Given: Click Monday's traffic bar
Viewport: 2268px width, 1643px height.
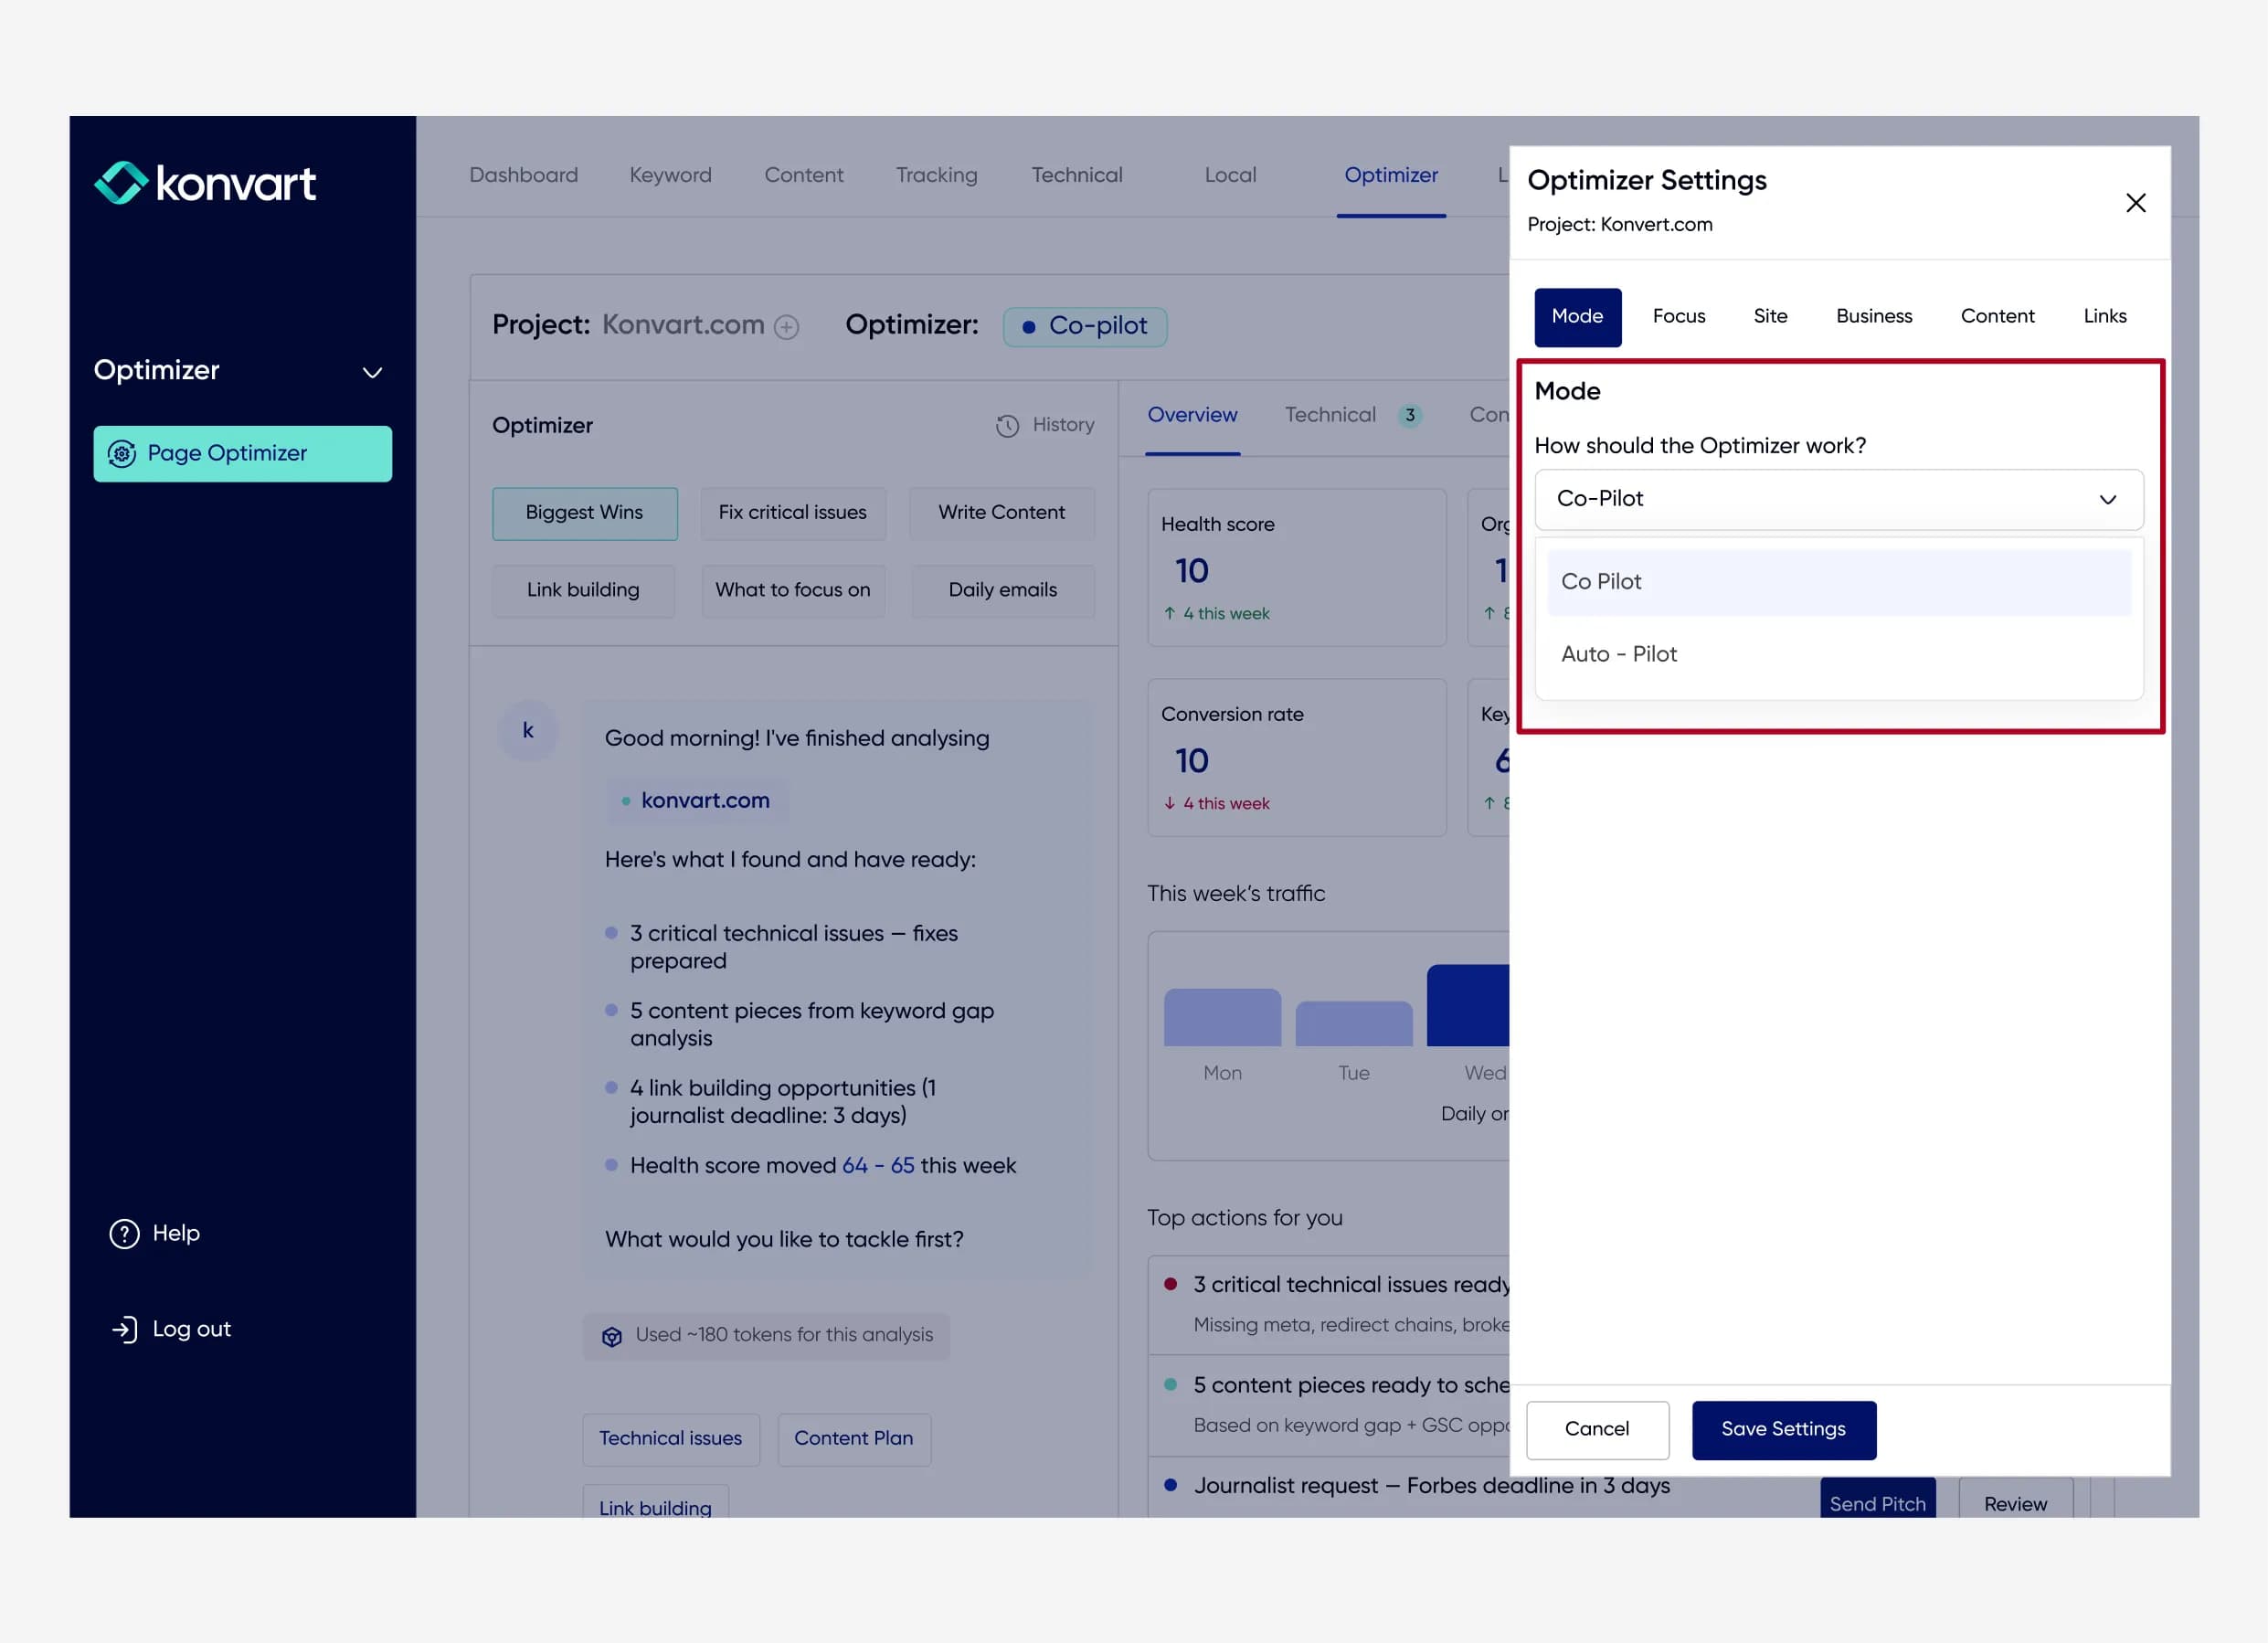Looking at the screenshot, I should click(x=1221, y=1018).
